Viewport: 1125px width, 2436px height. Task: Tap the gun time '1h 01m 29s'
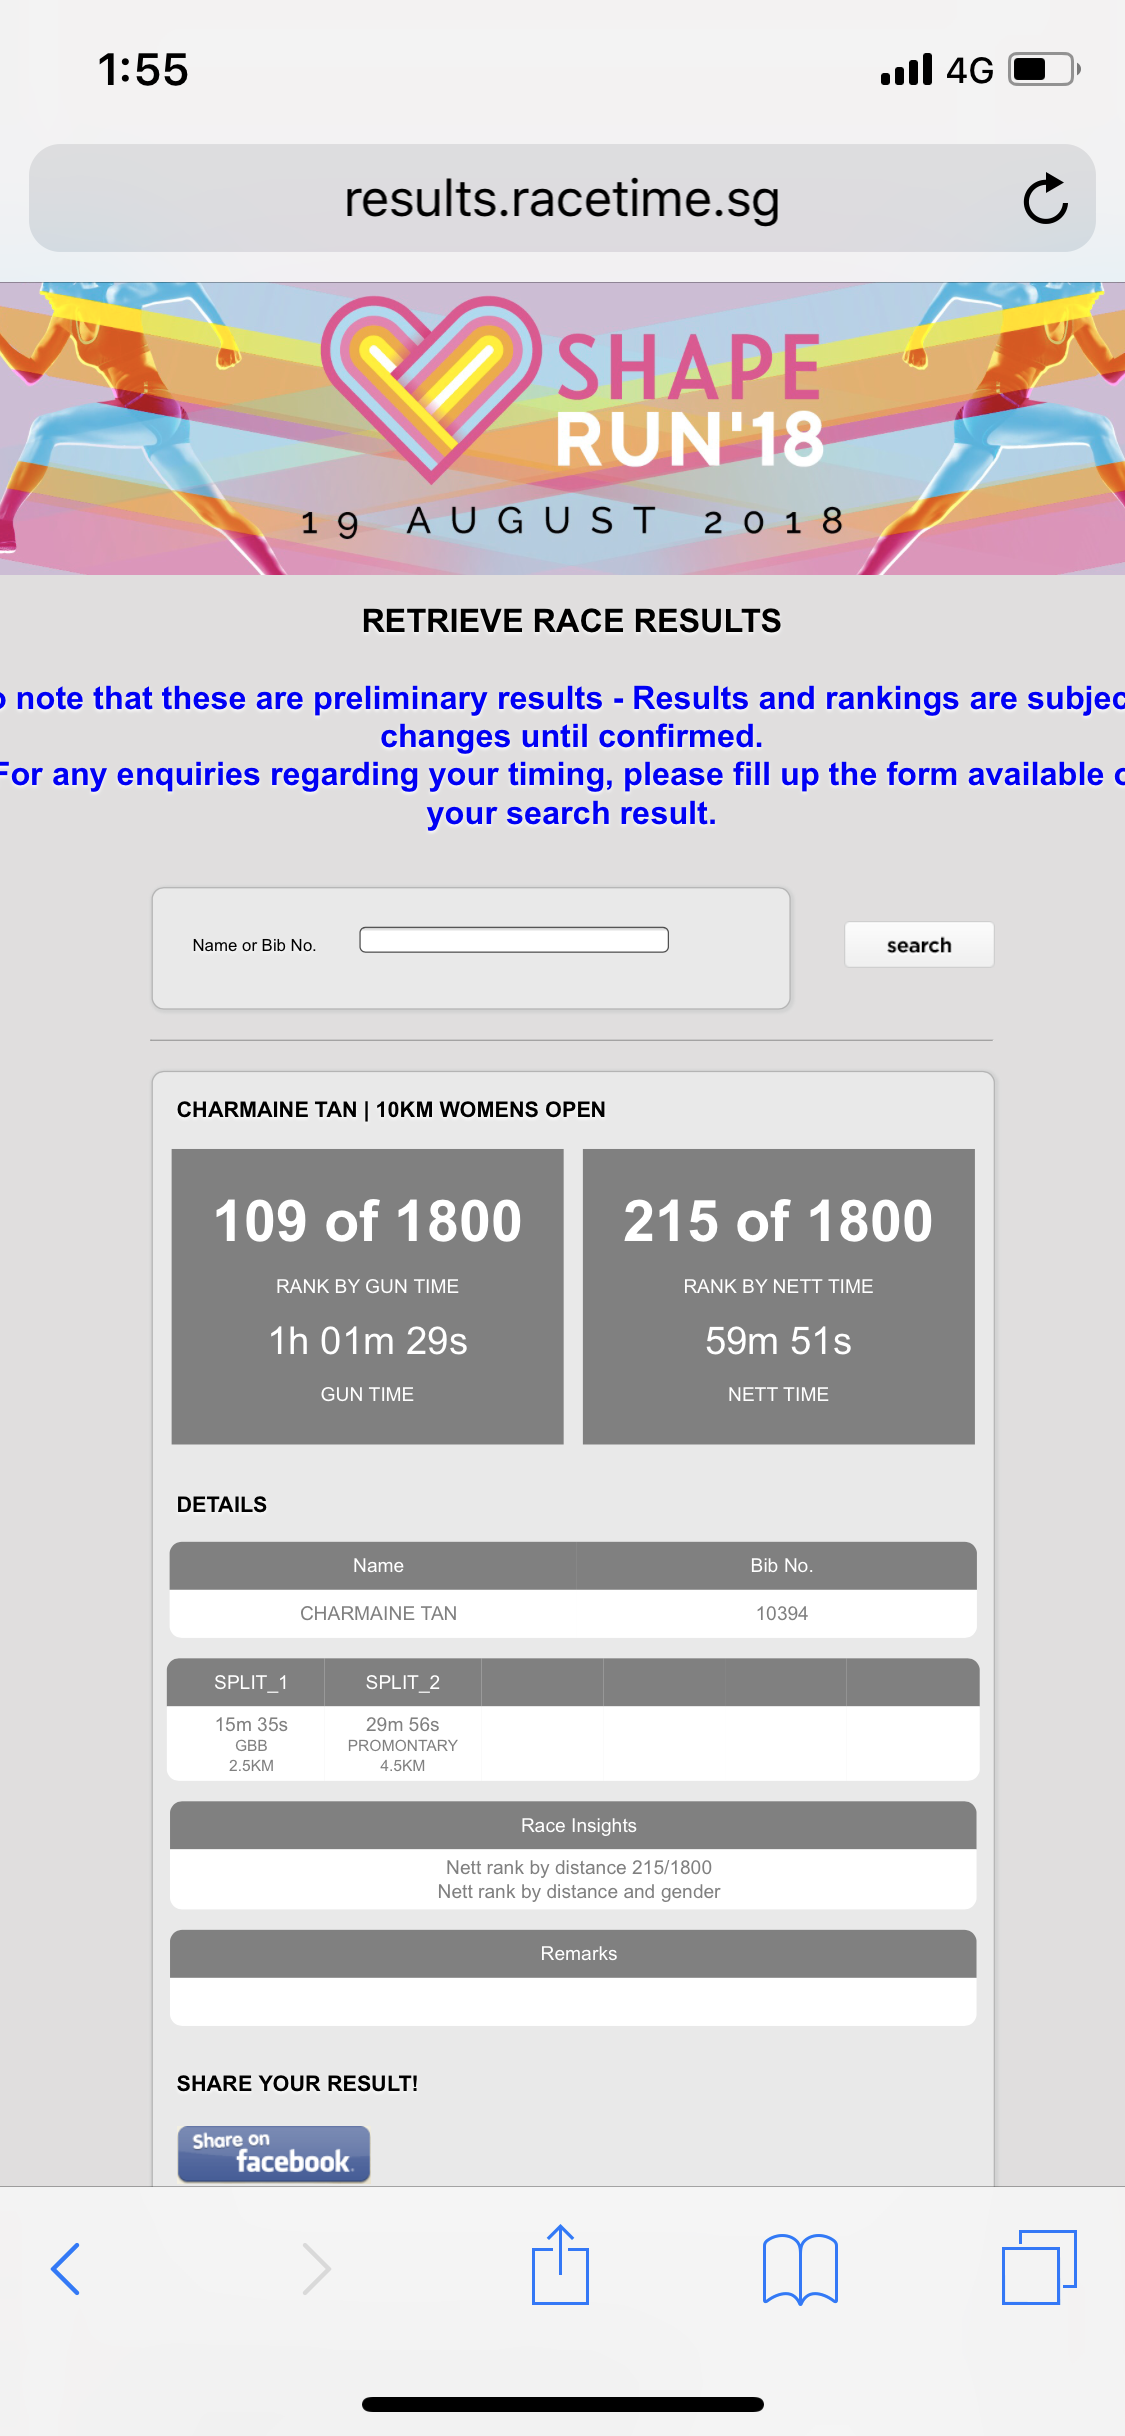tap(368, 1341)
